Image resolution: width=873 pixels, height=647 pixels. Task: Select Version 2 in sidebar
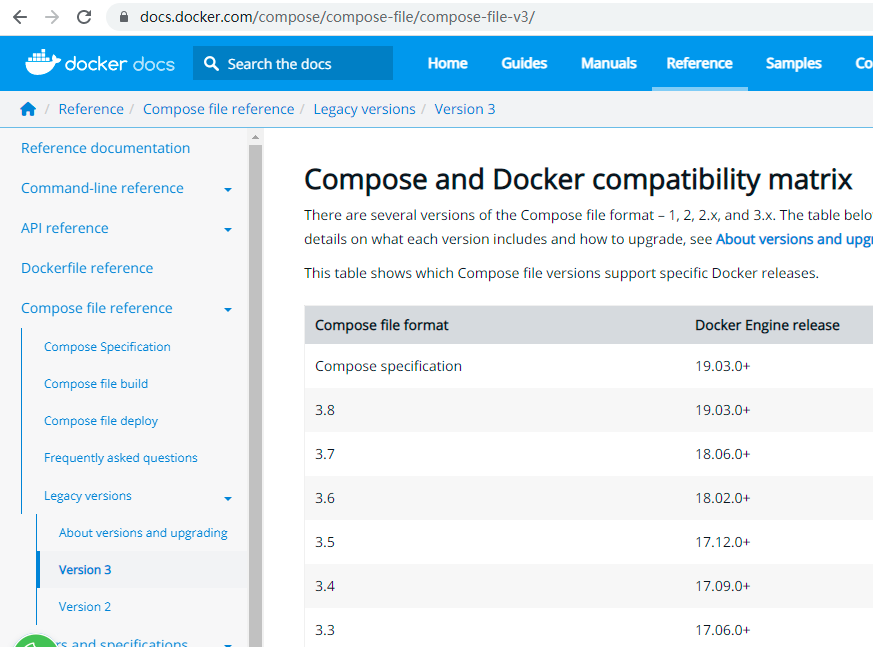click(x=85, y=607)
